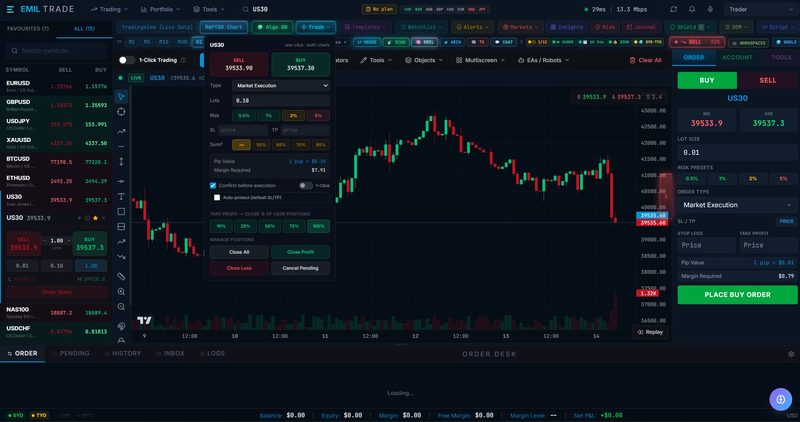The width and height of the screenshot is (800, 422).
Task: Click the horizontal line drawing tool
Action: pos(121,146)
